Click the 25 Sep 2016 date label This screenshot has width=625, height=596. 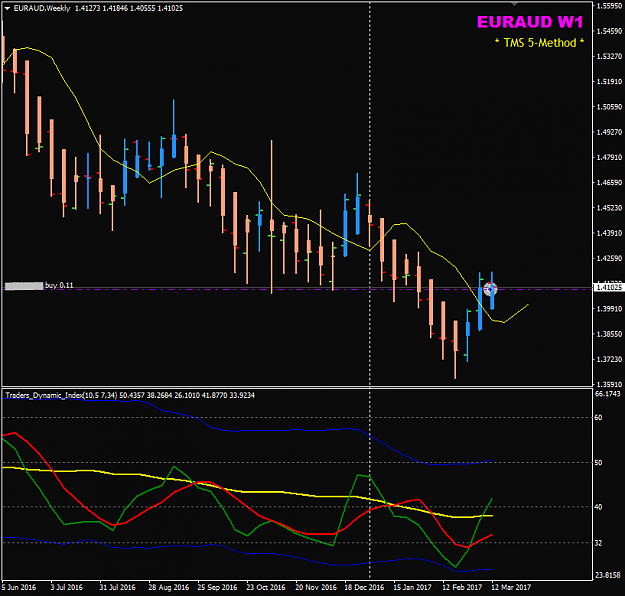217,587
